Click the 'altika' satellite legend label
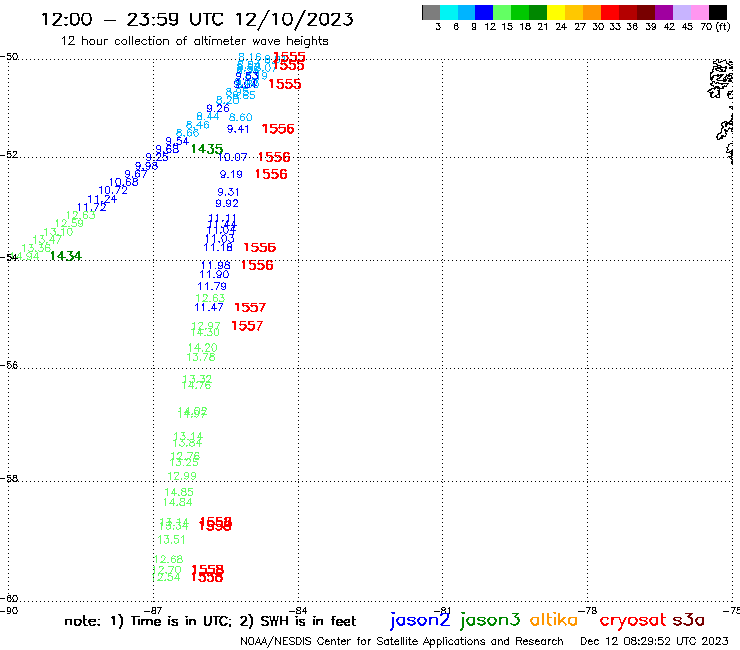 [x=554, y=619]
